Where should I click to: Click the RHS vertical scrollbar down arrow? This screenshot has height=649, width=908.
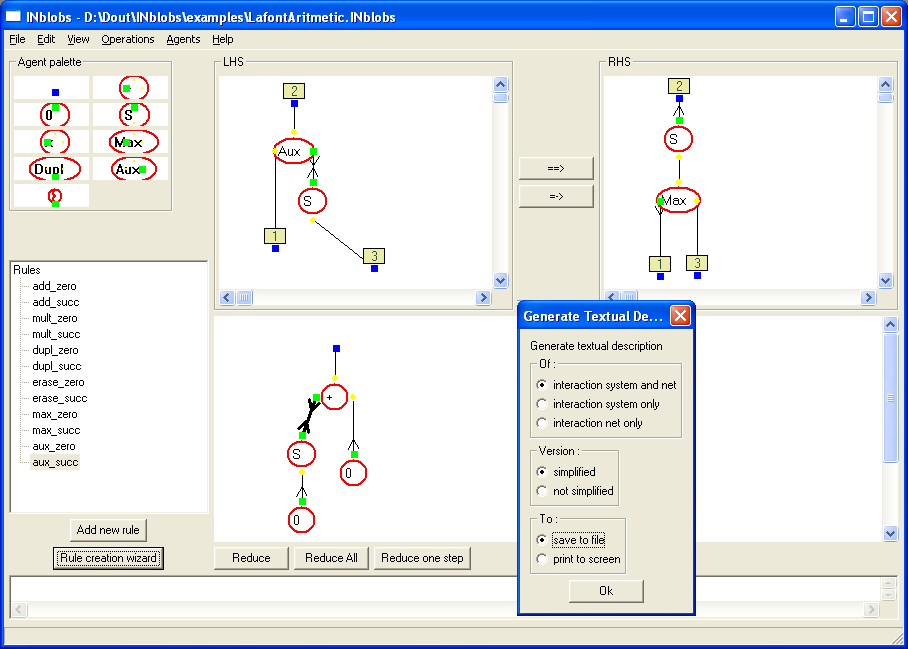point(885,282)
